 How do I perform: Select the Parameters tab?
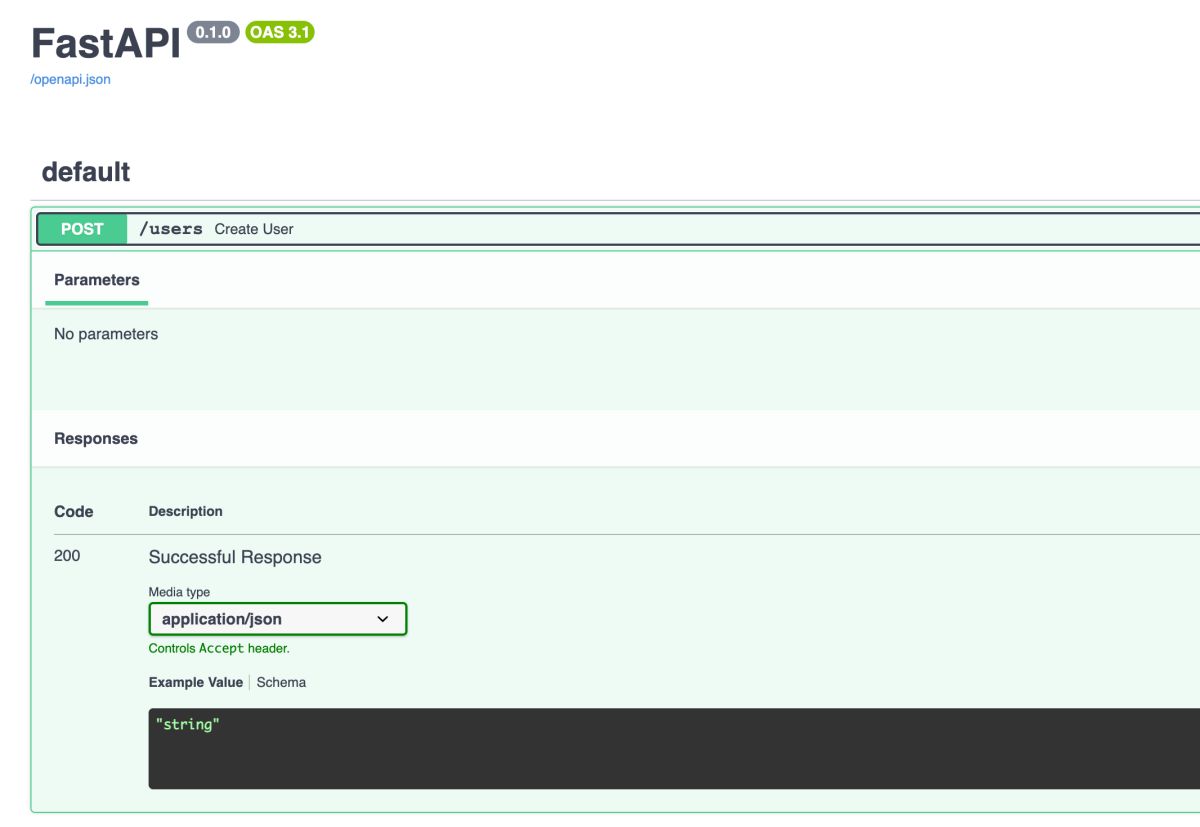(97, 280)
